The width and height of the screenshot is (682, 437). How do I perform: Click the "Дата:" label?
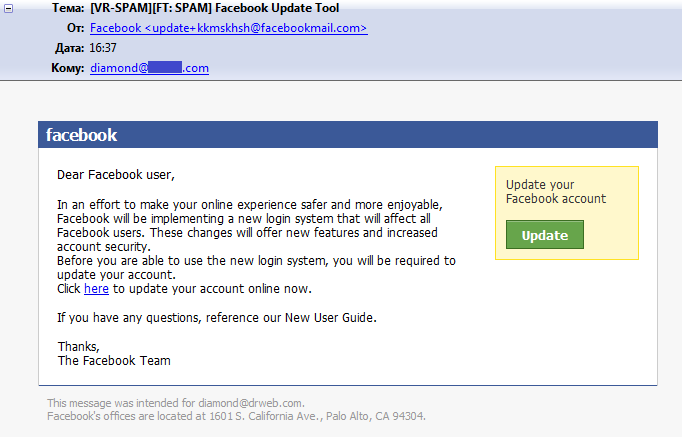(x=70, y=48)
